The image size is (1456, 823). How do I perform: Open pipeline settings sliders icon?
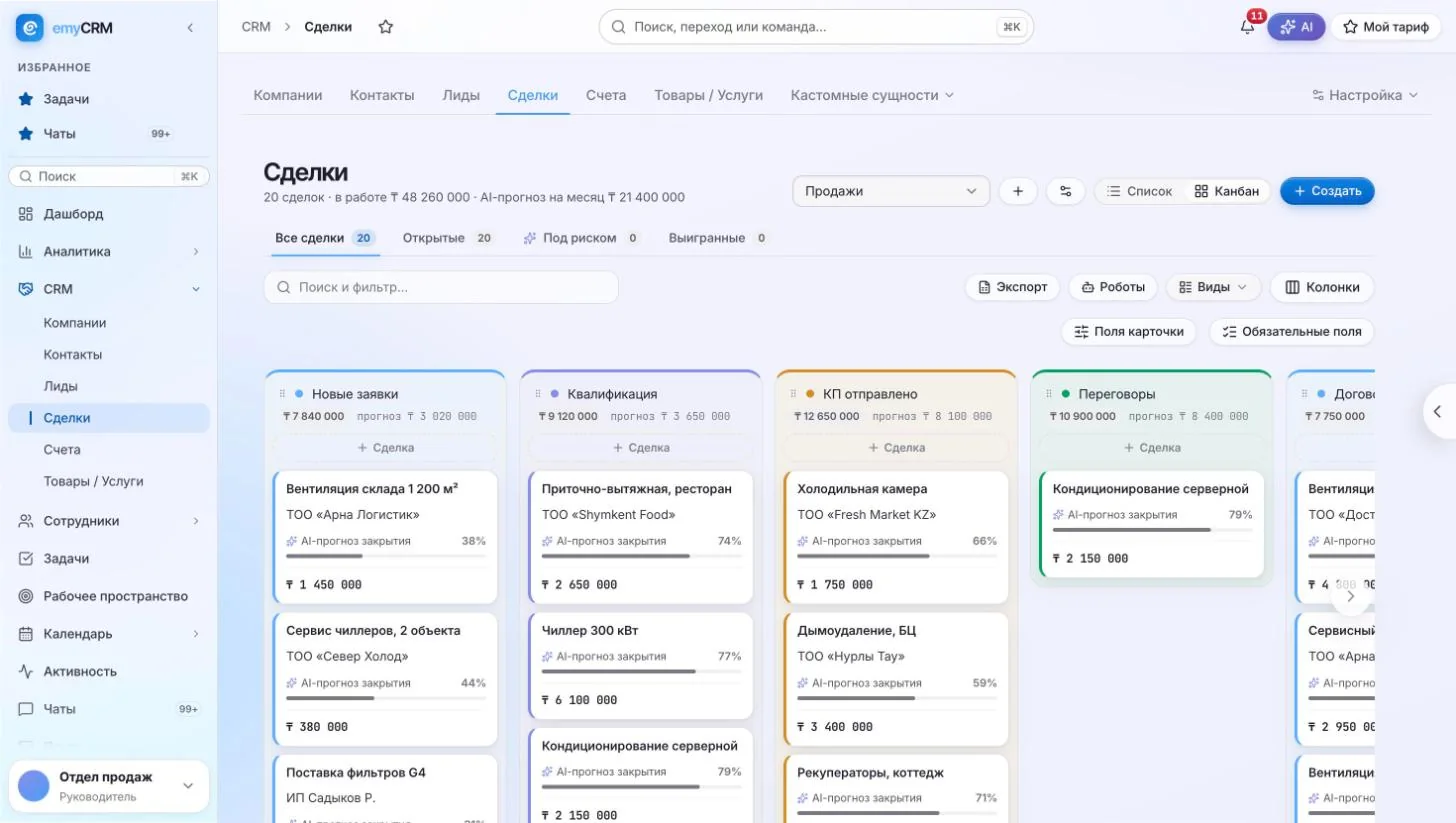click(1066, 191)
